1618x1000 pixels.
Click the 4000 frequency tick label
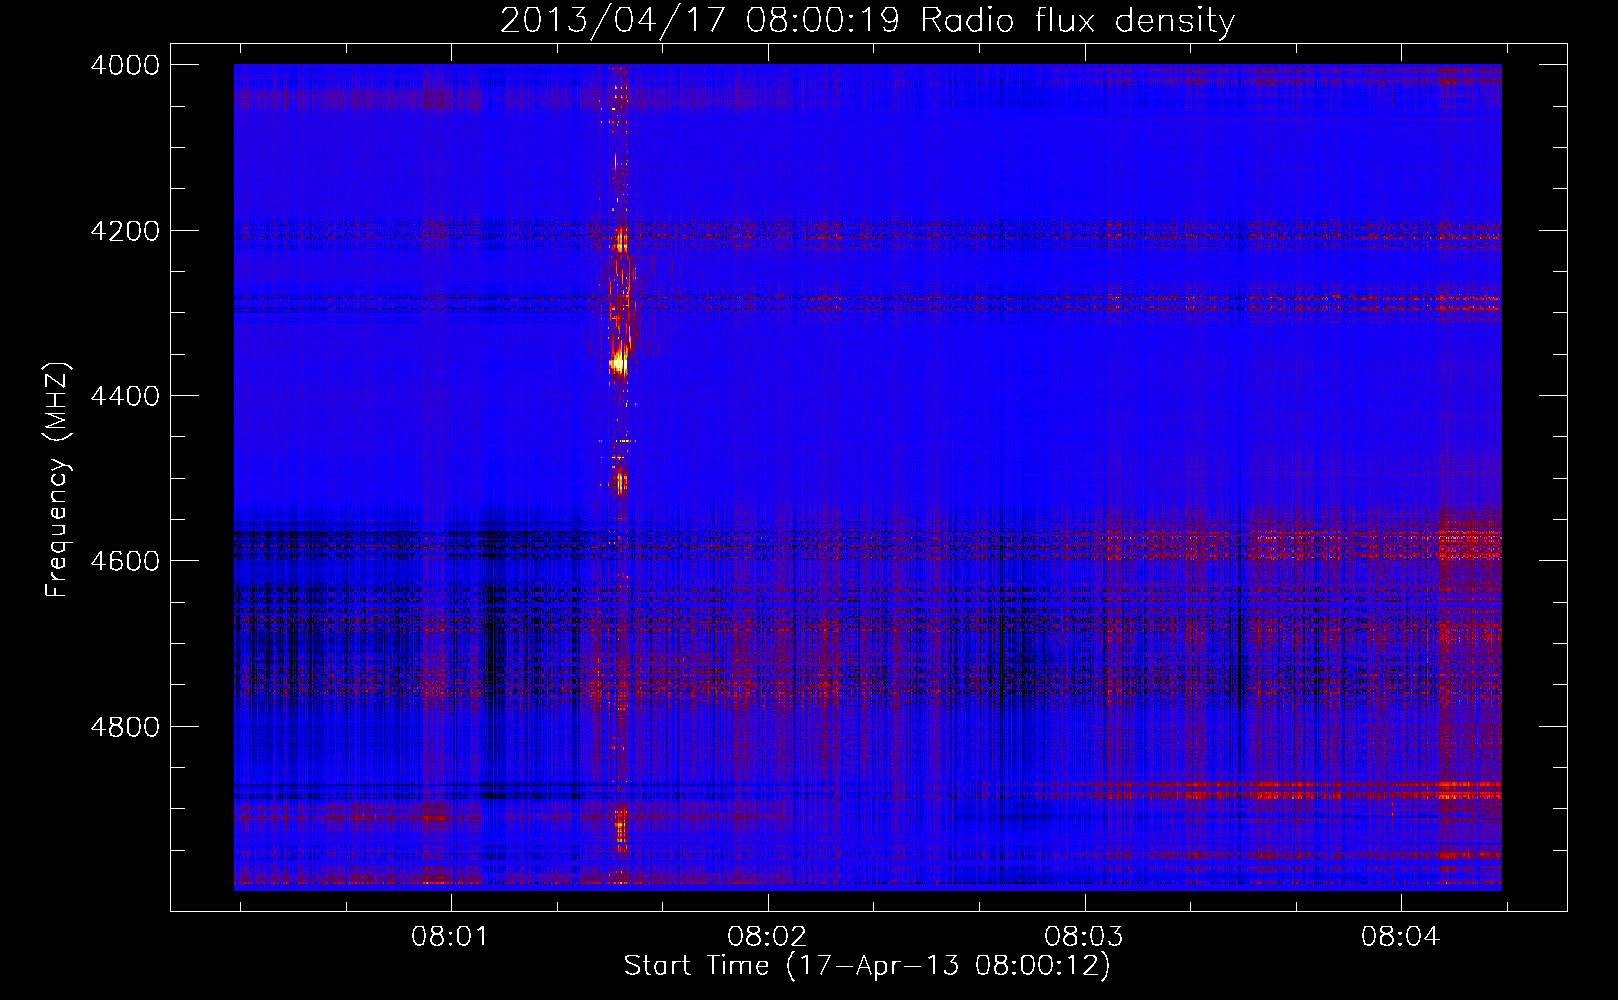pyautogui.click(x=124, y=65)
